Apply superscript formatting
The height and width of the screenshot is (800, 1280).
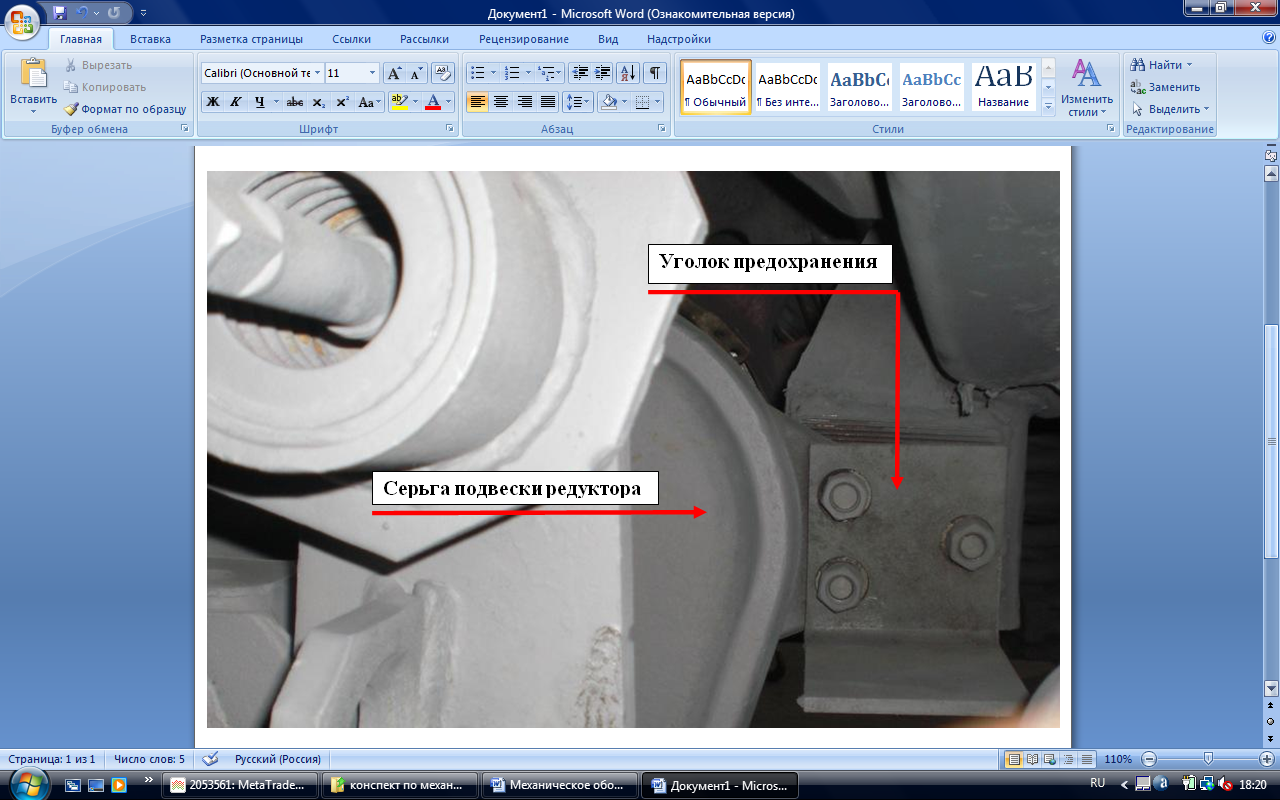[342, 102]
